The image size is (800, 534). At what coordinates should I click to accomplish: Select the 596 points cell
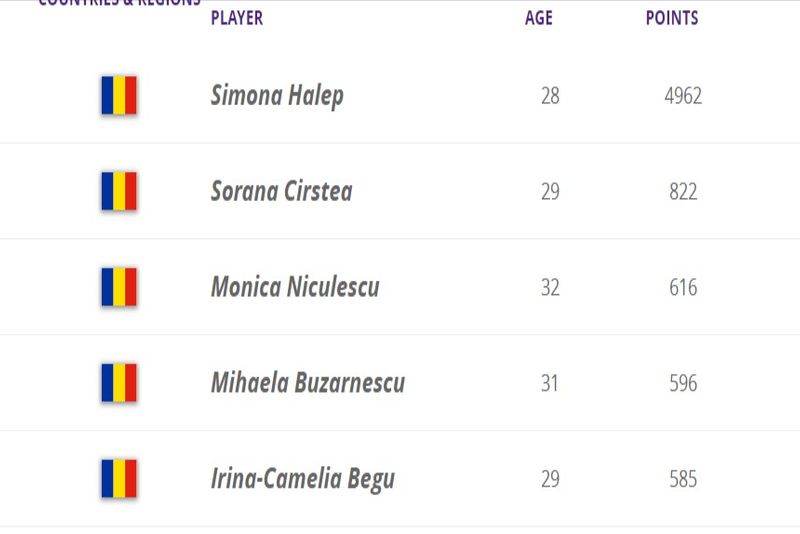[x=683, y=383]
